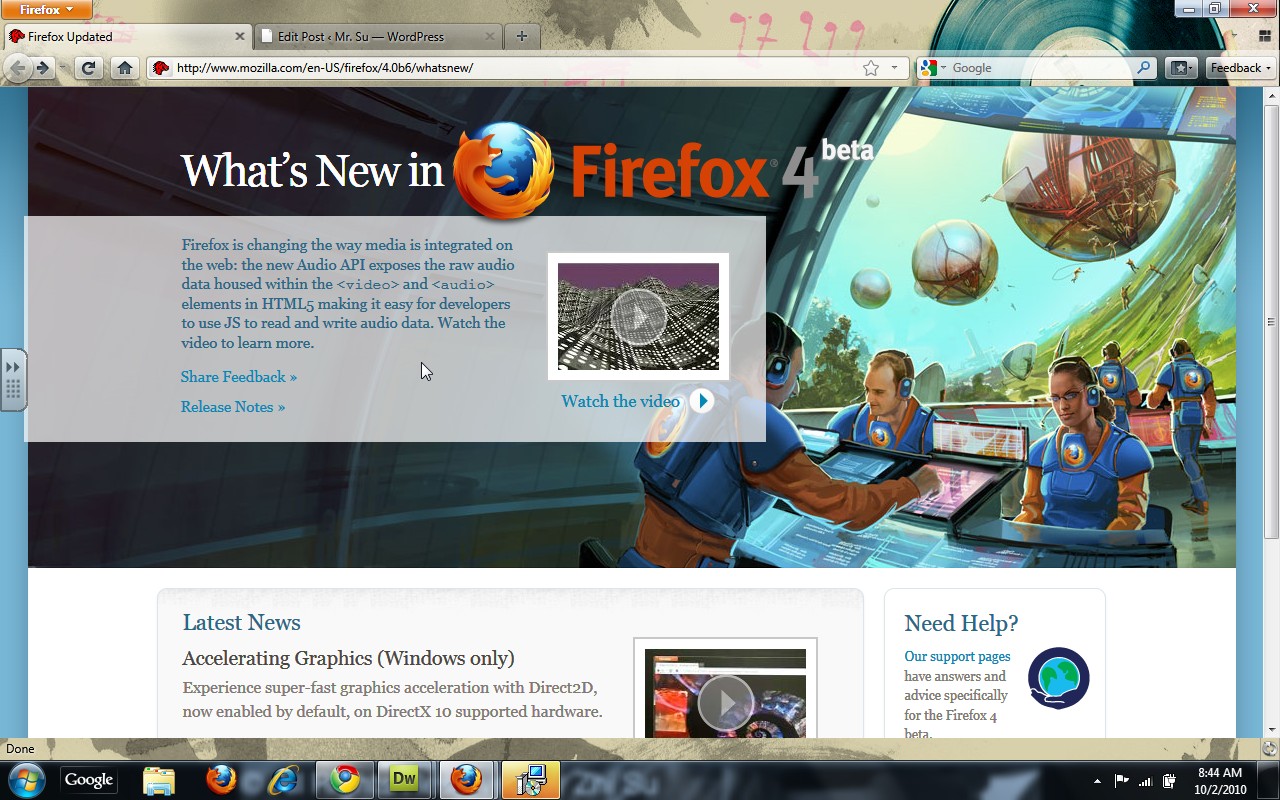Open the Google search engine selector
This screenshot has width=1280, height=800.
click(933, 68)
